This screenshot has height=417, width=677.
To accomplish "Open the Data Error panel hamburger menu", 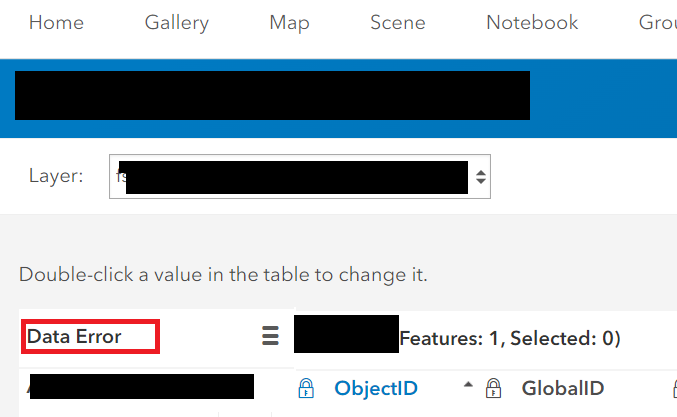I will click(270, 337).
